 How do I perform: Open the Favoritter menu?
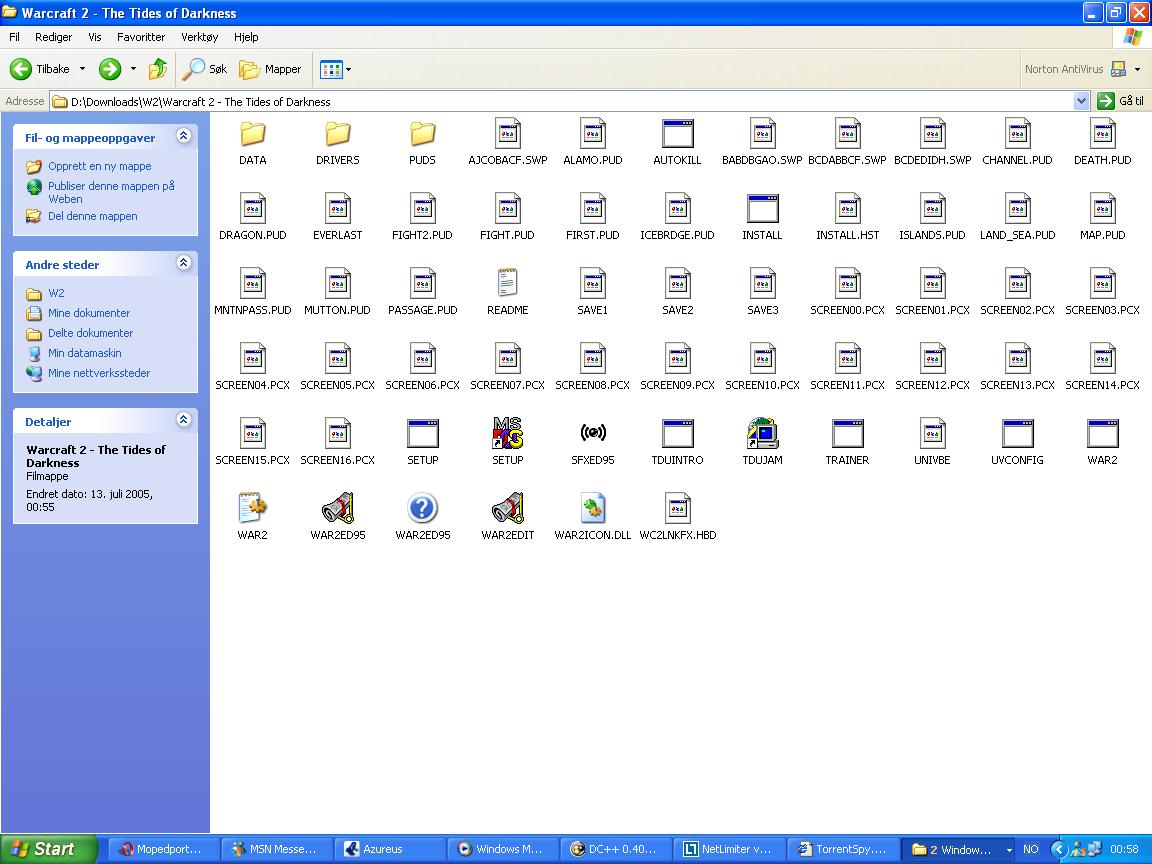[141, 37]
